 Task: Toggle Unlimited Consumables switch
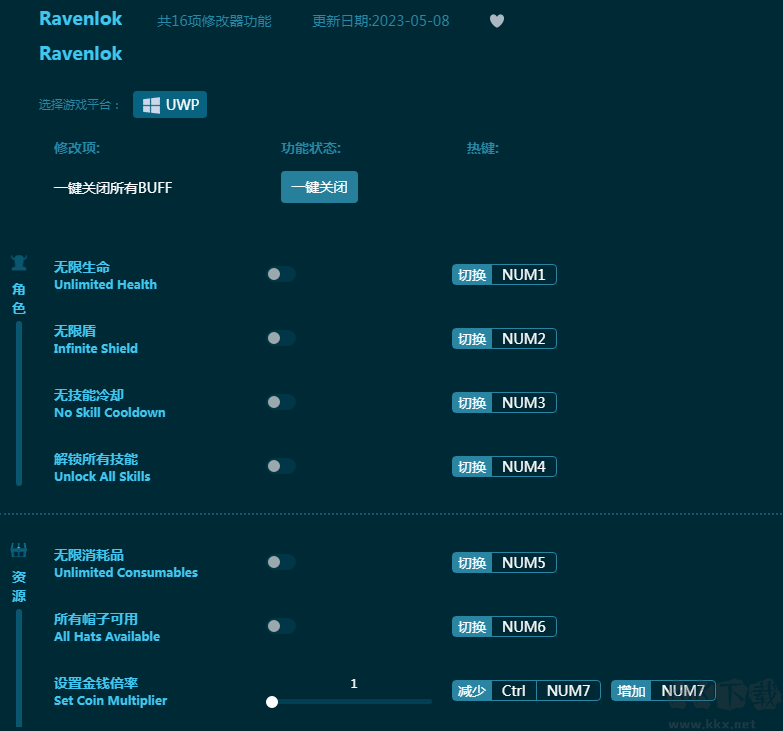[281, 562]
